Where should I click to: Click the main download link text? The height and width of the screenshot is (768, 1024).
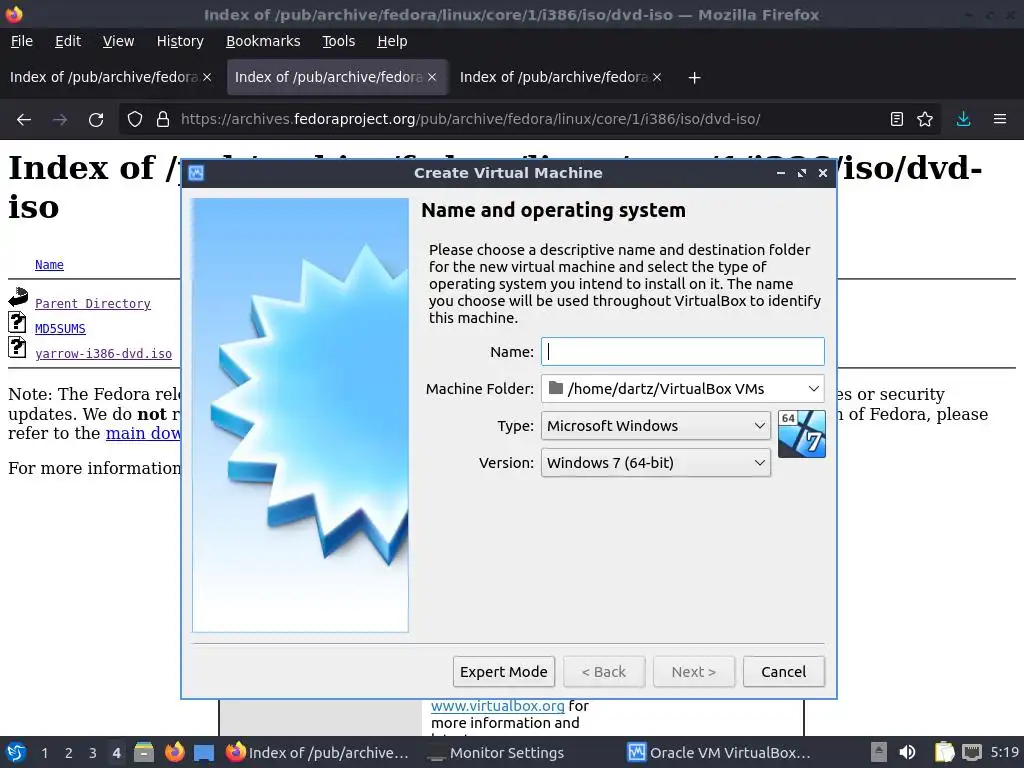pyautogui.click(x=144, y=434)
